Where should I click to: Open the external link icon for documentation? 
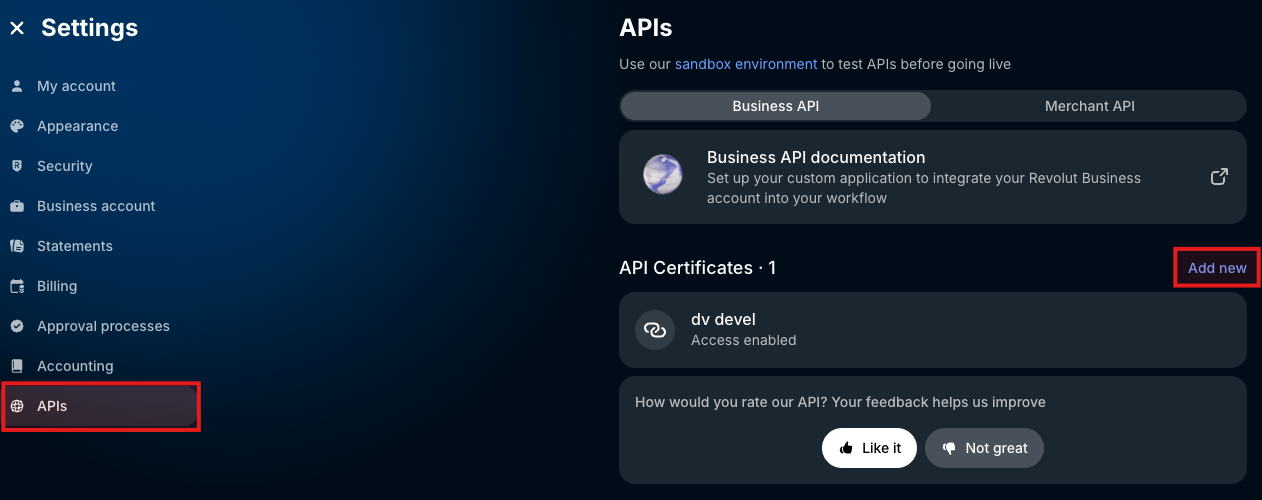(1219, 177)
